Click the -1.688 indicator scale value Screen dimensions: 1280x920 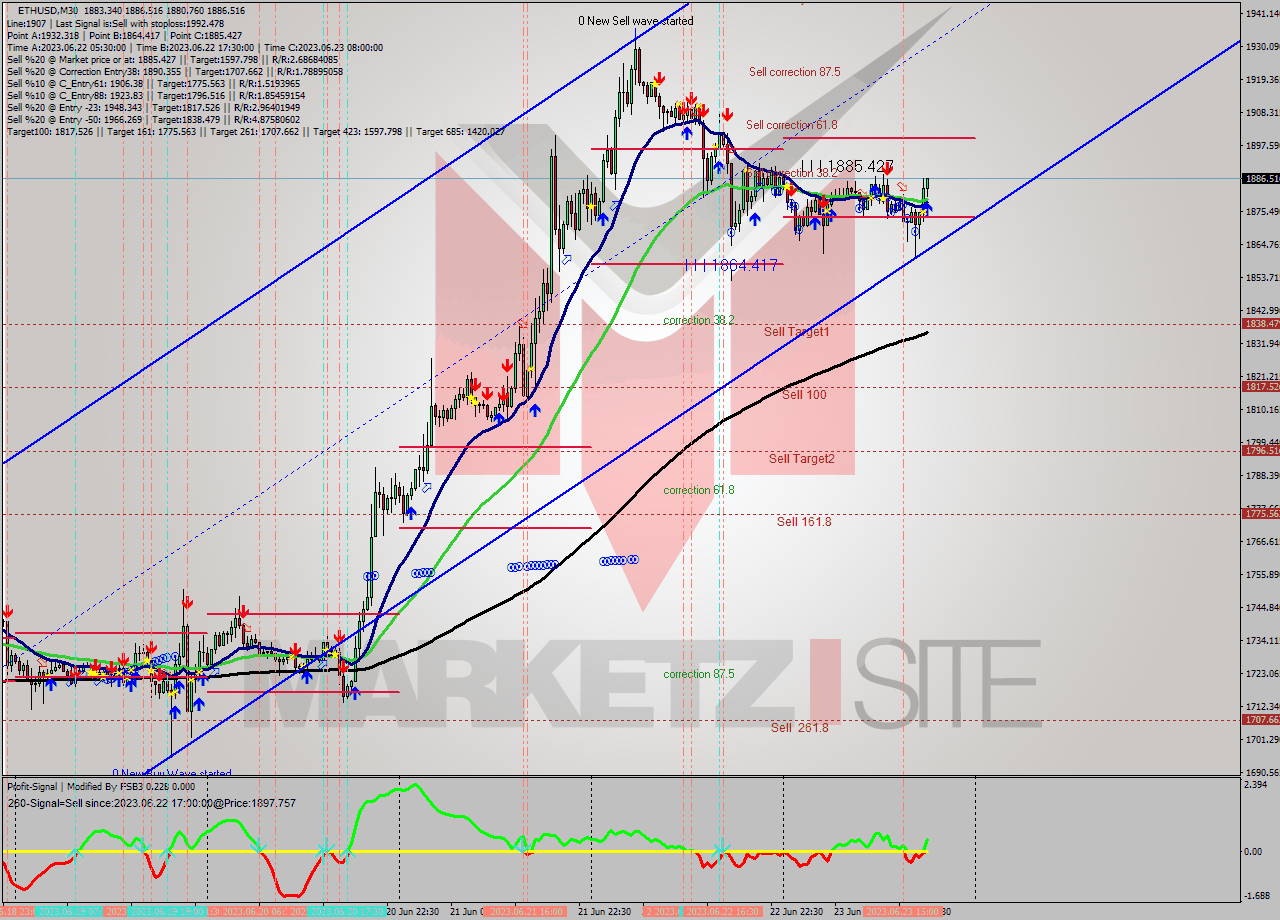pos(1256,897)
